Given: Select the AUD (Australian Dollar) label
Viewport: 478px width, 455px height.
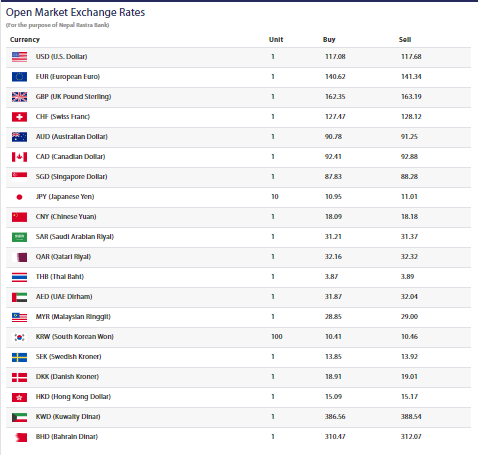Looking at the screenshot, I should [x=72, y=137].
